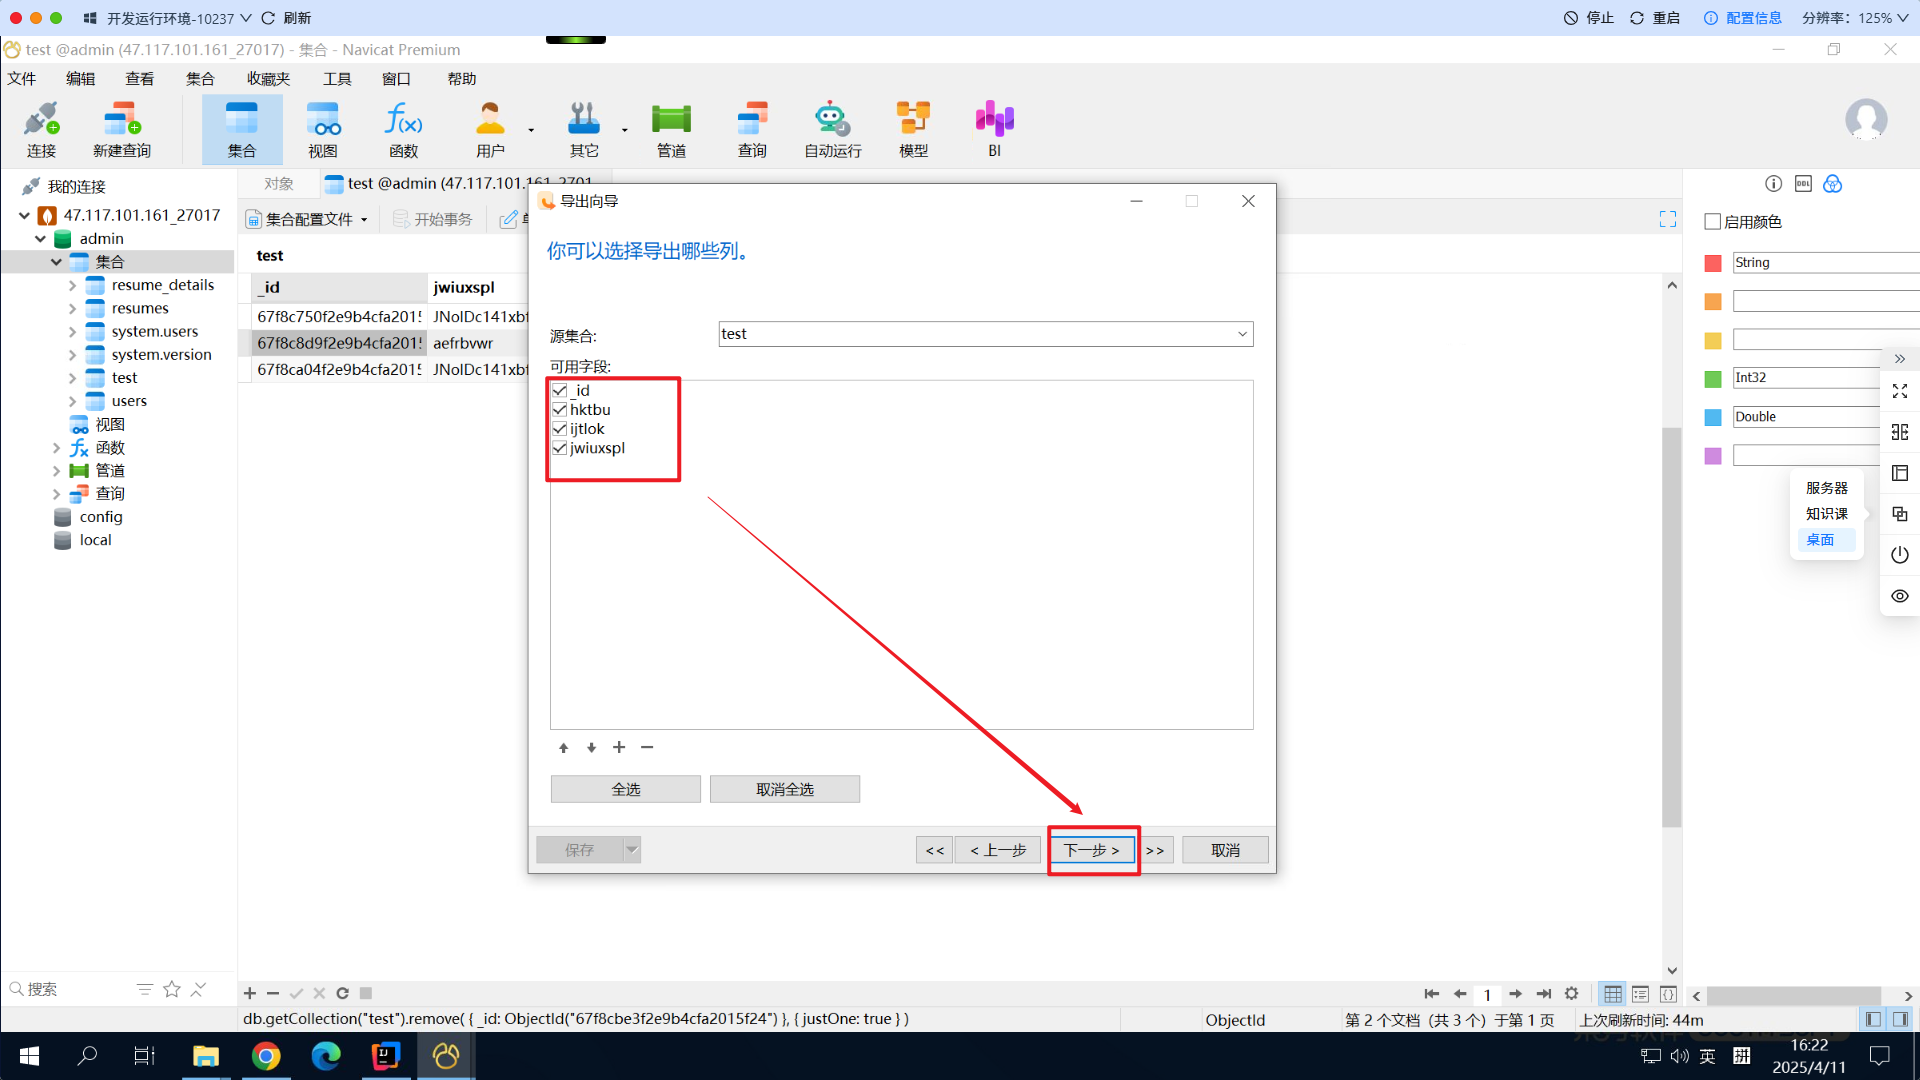Open 集合配置文件 dropdown

308,219
